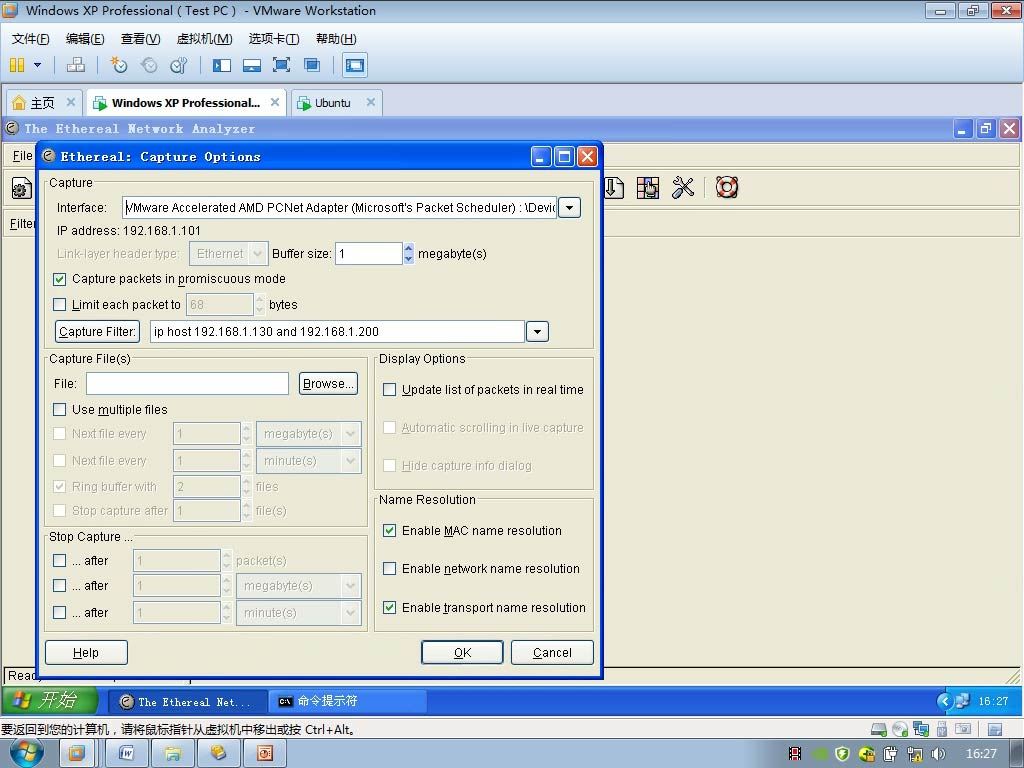1024x768 pixels.
Task: Open VMware 查看(V) menu
Action: pos(140,39)
